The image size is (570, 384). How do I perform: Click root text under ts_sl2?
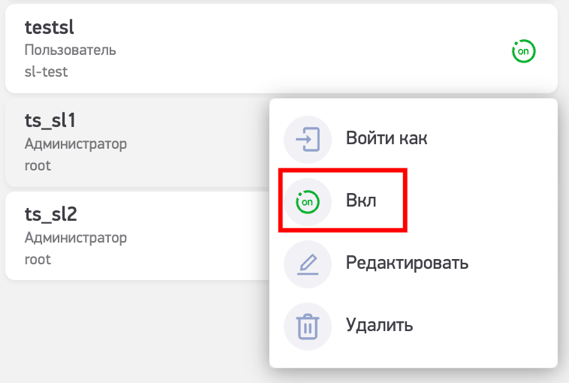pos(38,260)
